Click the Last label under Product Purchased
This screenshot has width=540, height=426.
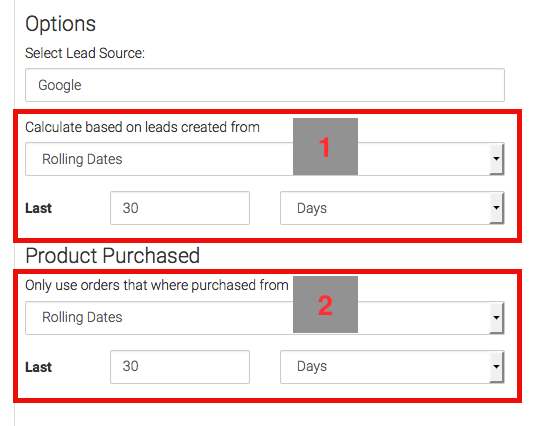tap(39, 367)
